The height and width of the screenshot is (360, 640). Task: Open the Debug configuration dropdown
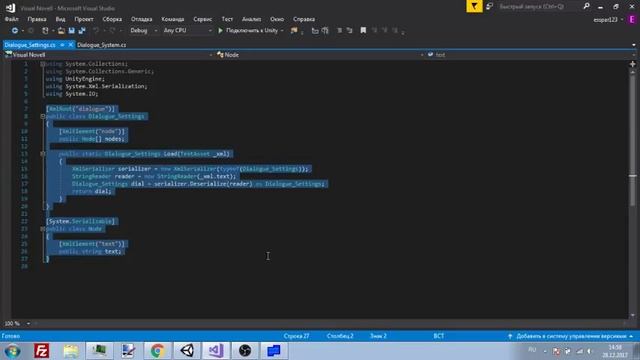pos(143,31)
